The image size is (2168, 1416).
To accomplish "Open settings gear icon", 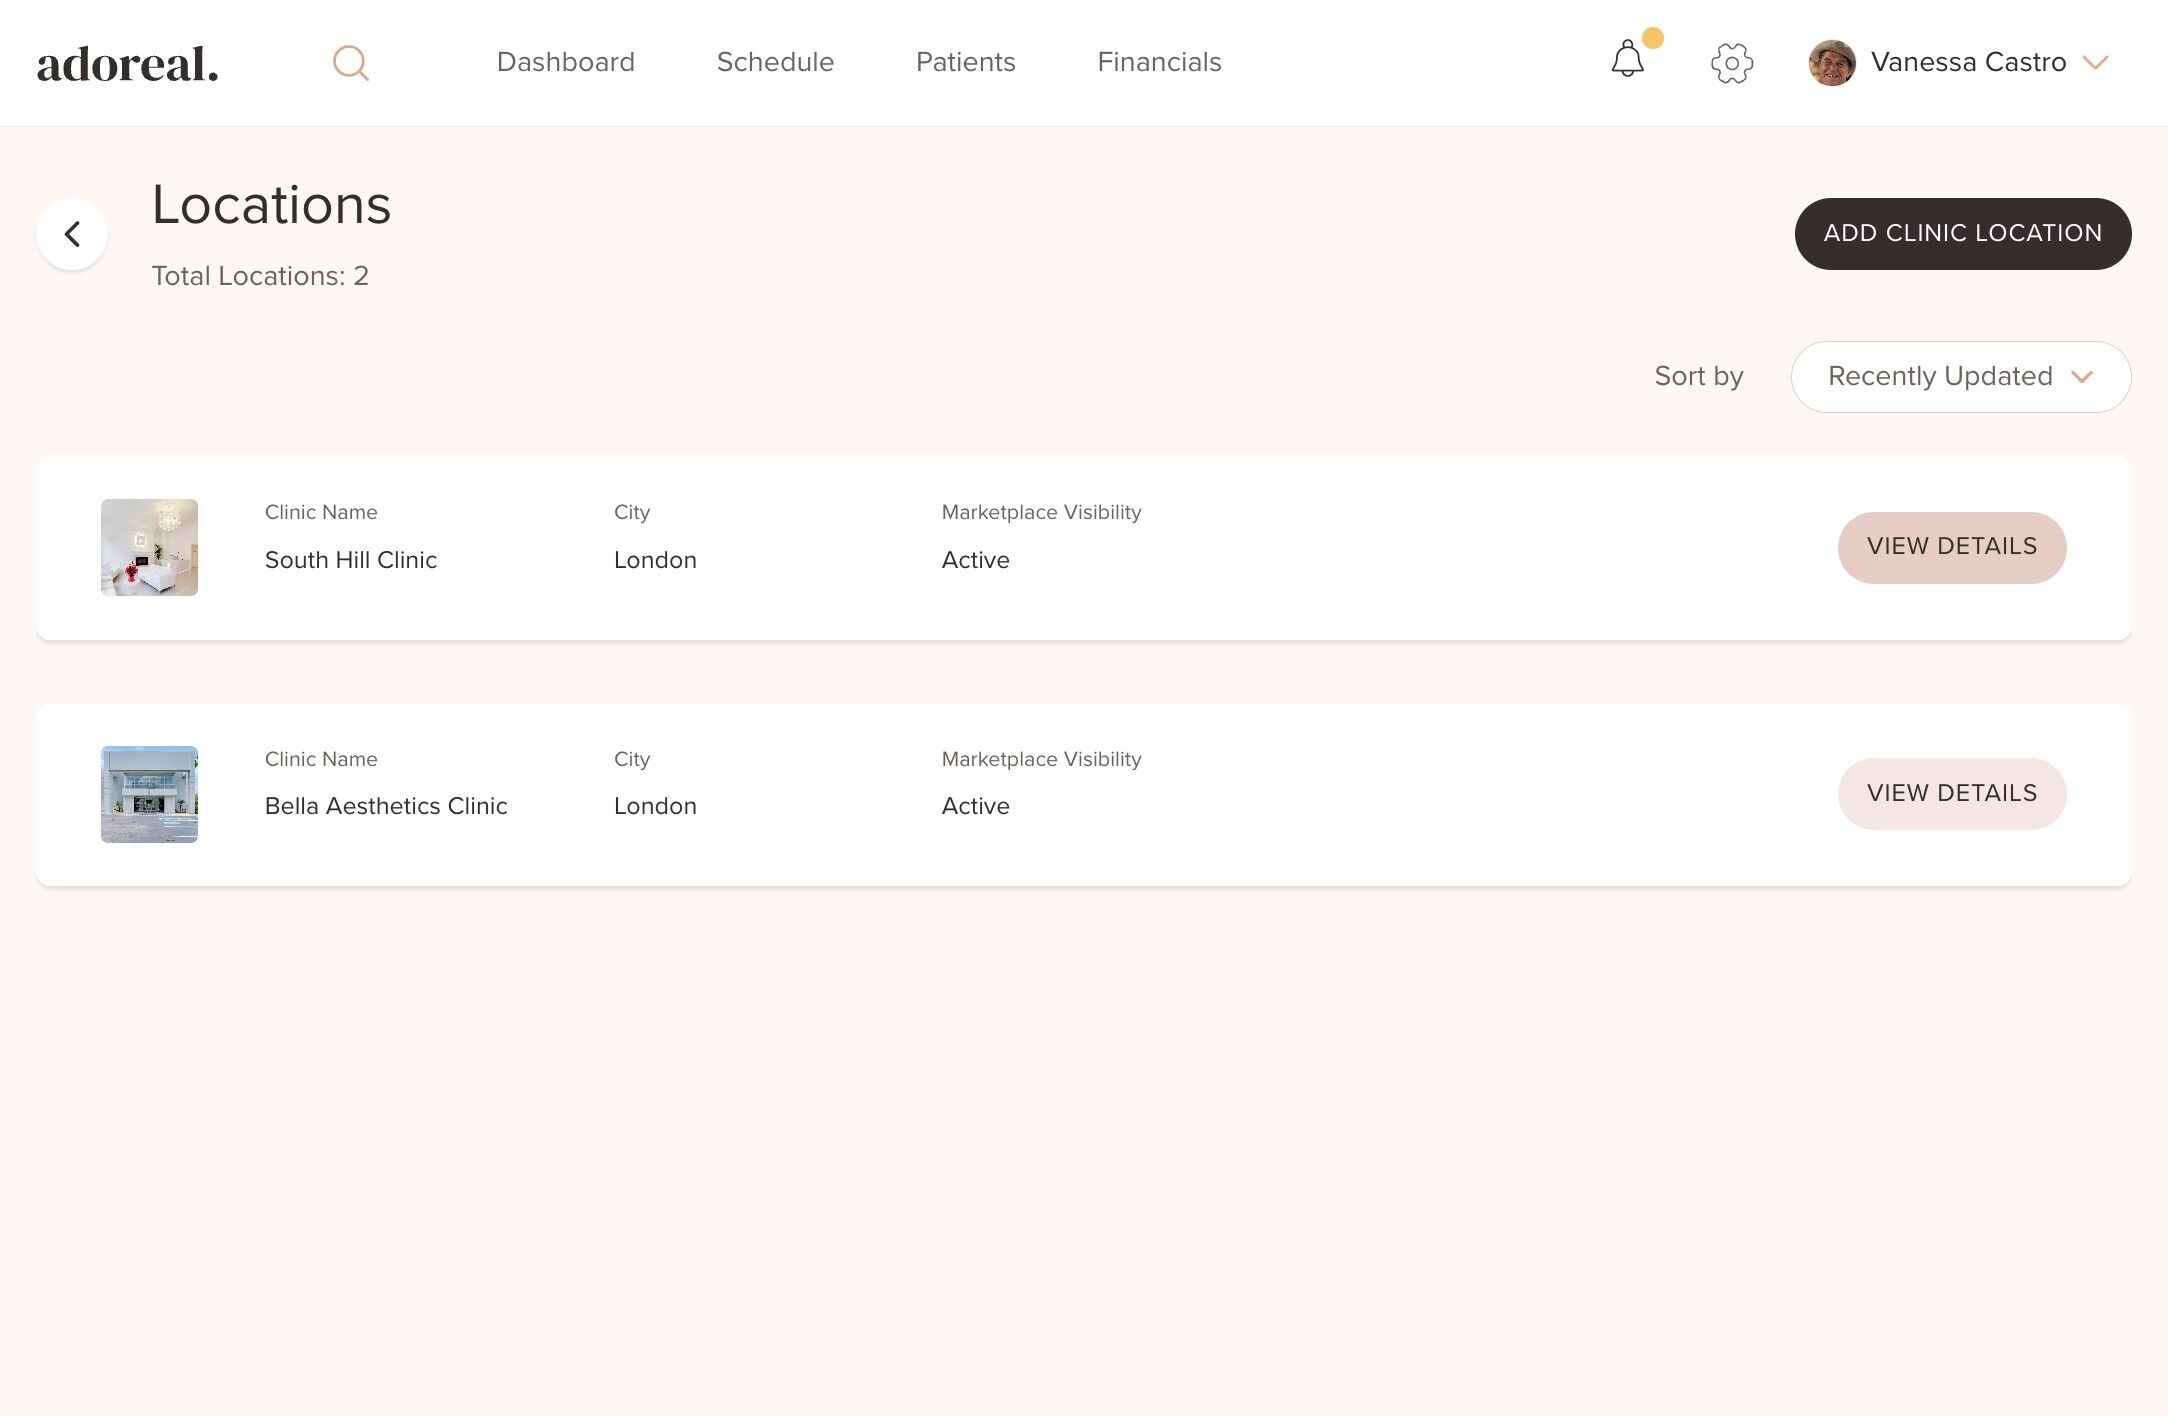I will [1731, 63].
